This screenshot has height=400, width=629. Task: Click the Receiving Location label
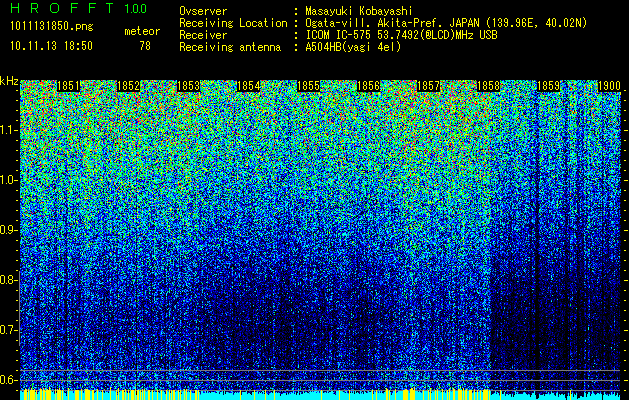(x=233, y=23)
